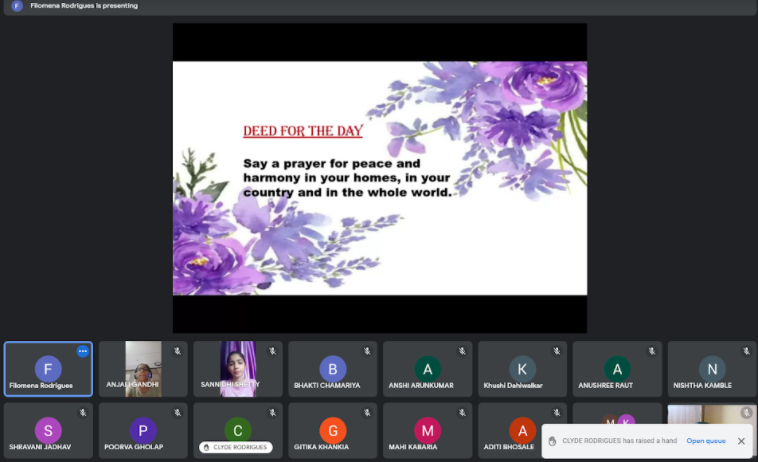Select Aditi Bhosale participant tile
Screen dimensions: 758x462
[521, 425]
